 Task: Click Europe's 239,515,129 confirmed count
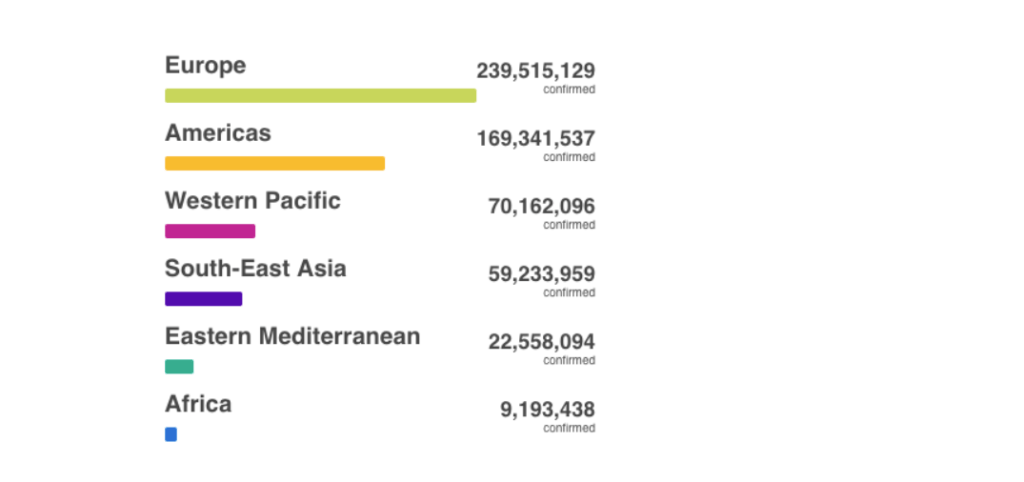[536, 71]
